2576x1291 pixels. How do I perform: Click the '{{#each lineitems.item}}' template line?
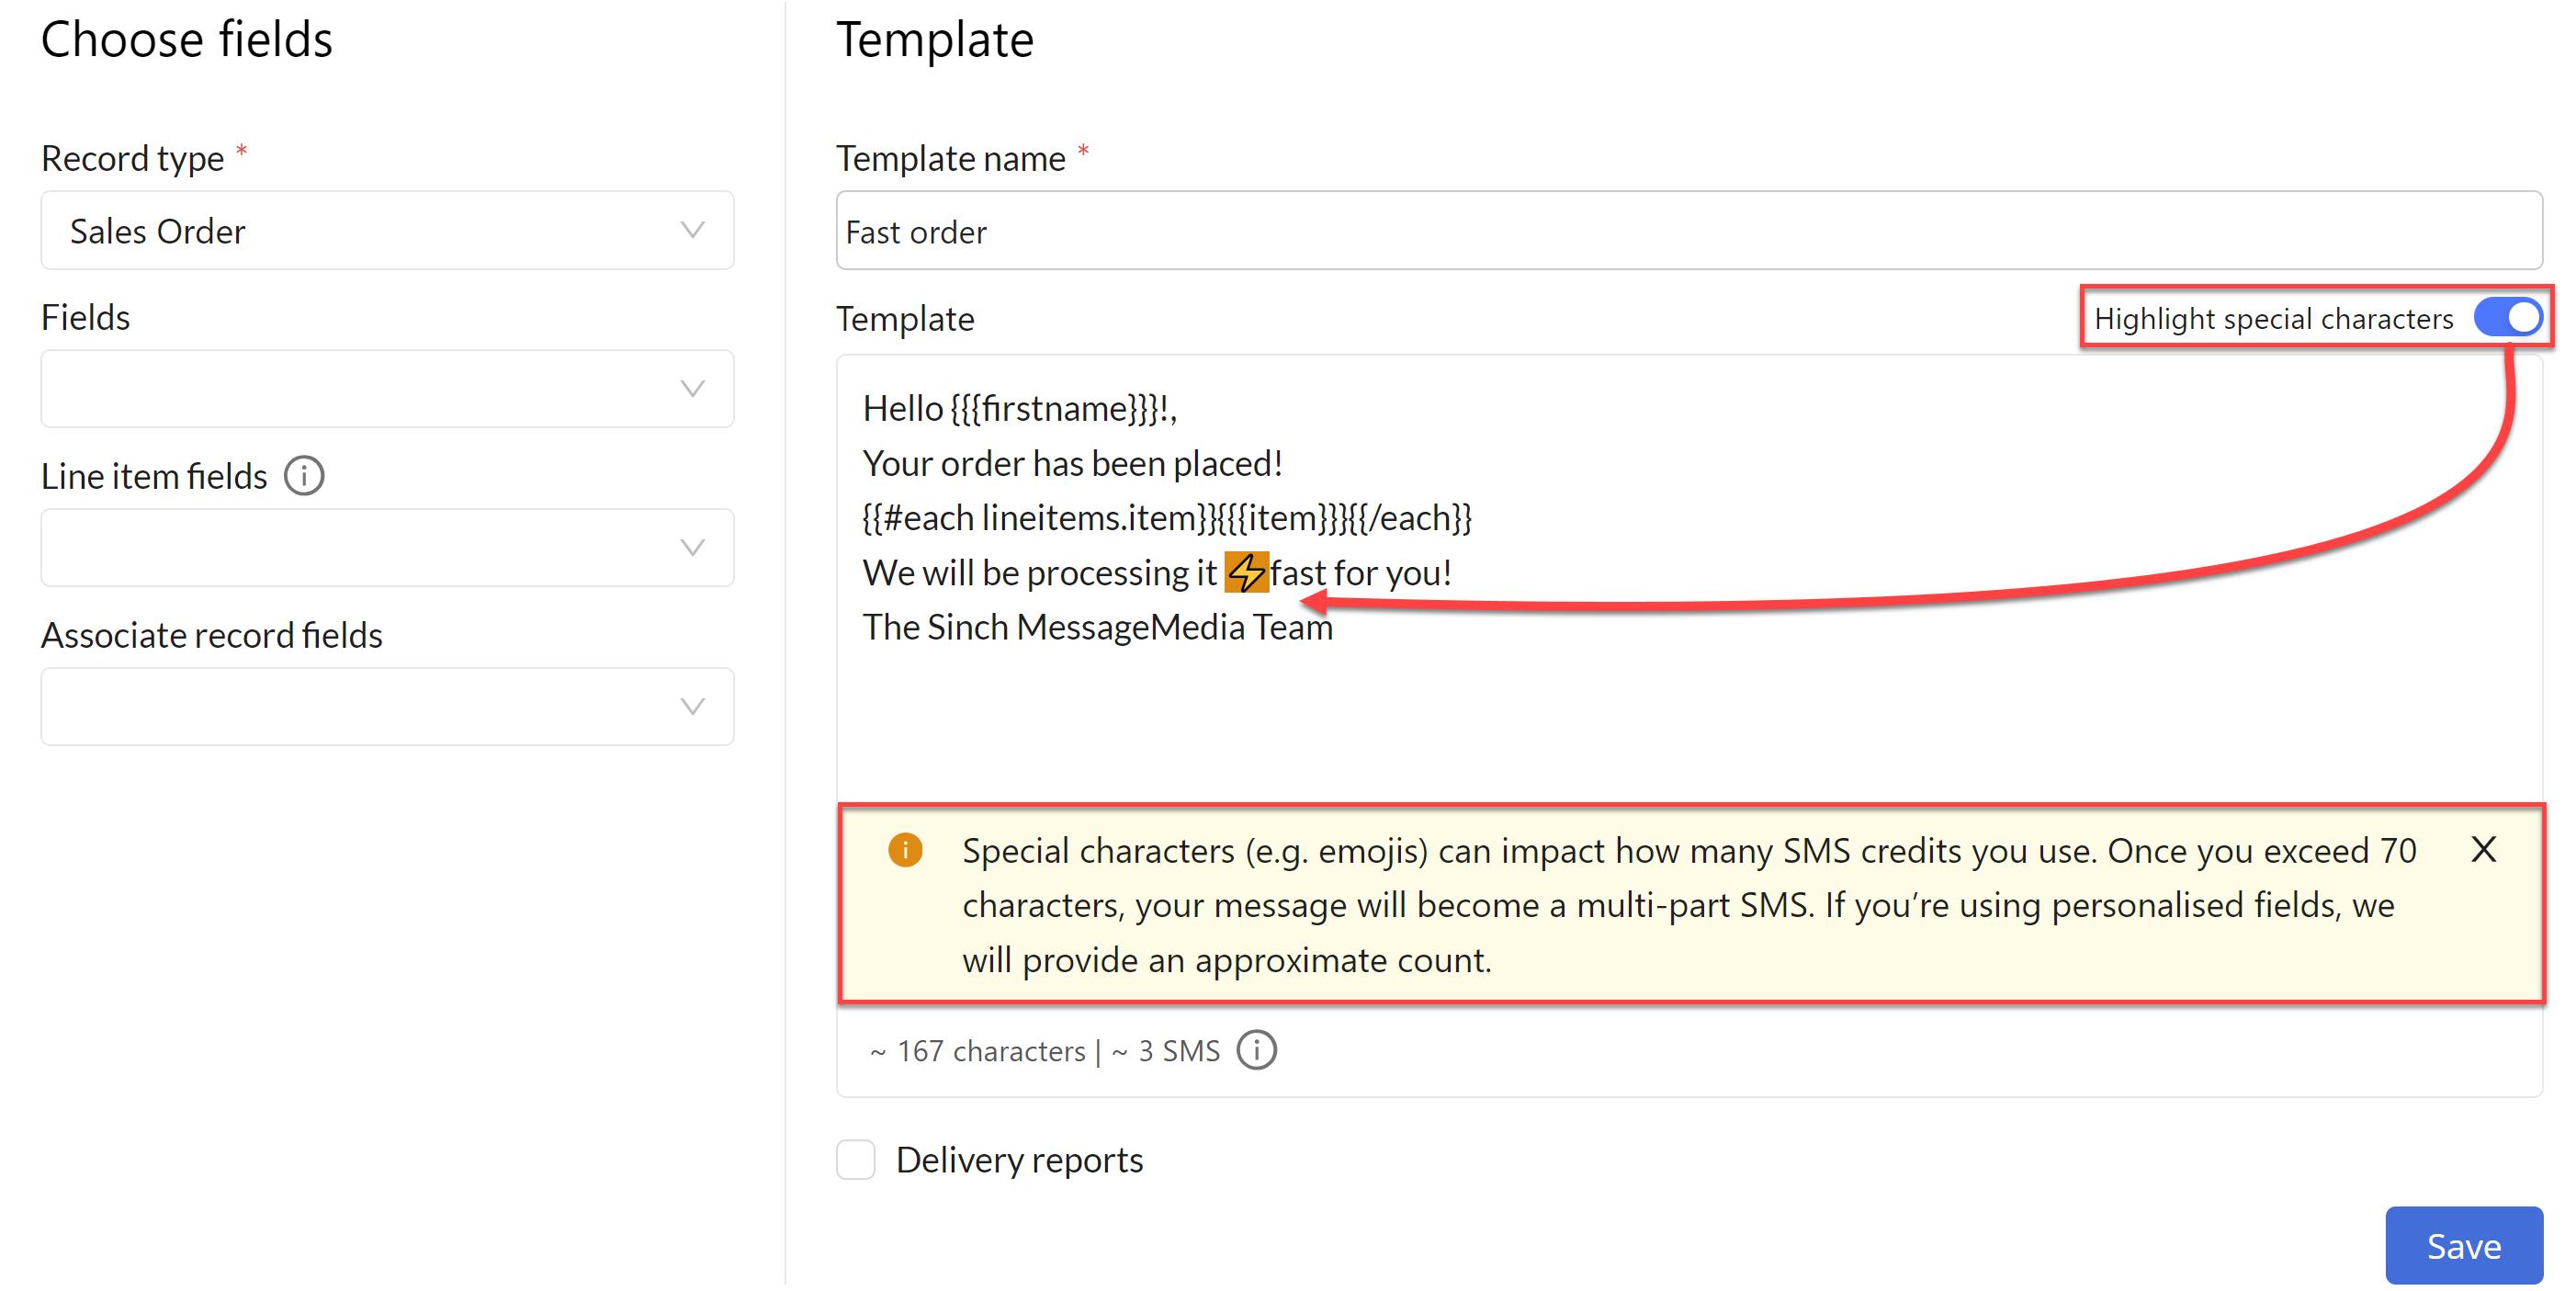coord(1167,518)
